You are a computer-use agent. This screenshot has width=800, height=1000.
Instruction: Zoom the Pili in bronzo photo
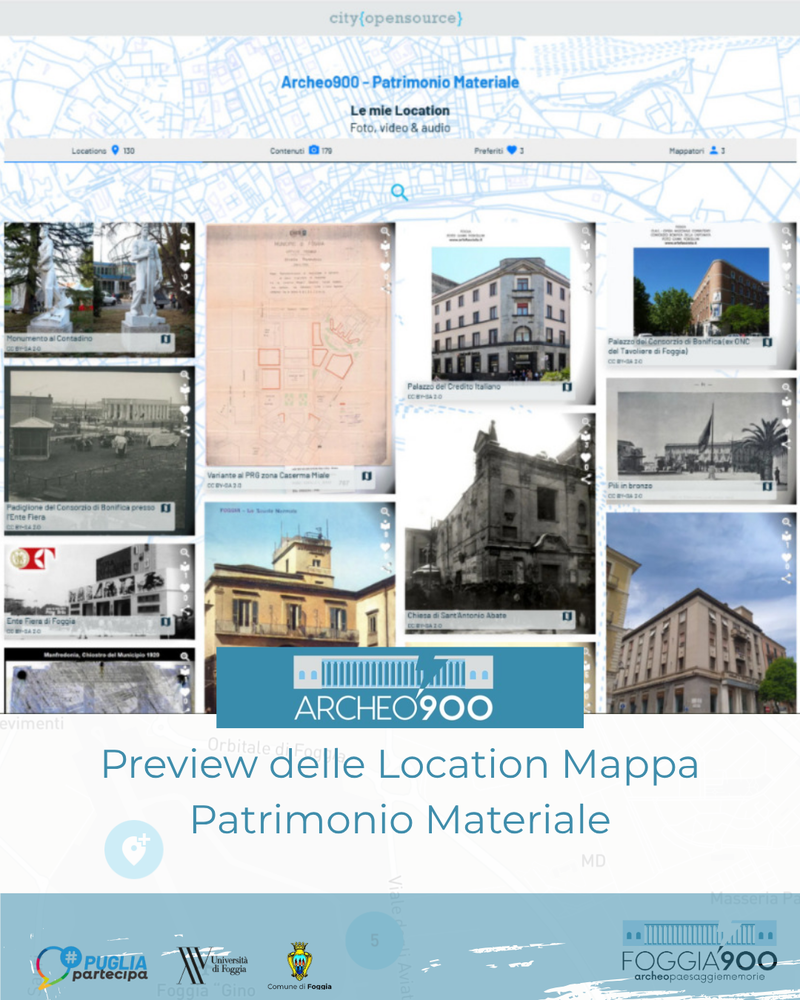tap(787, 387)
